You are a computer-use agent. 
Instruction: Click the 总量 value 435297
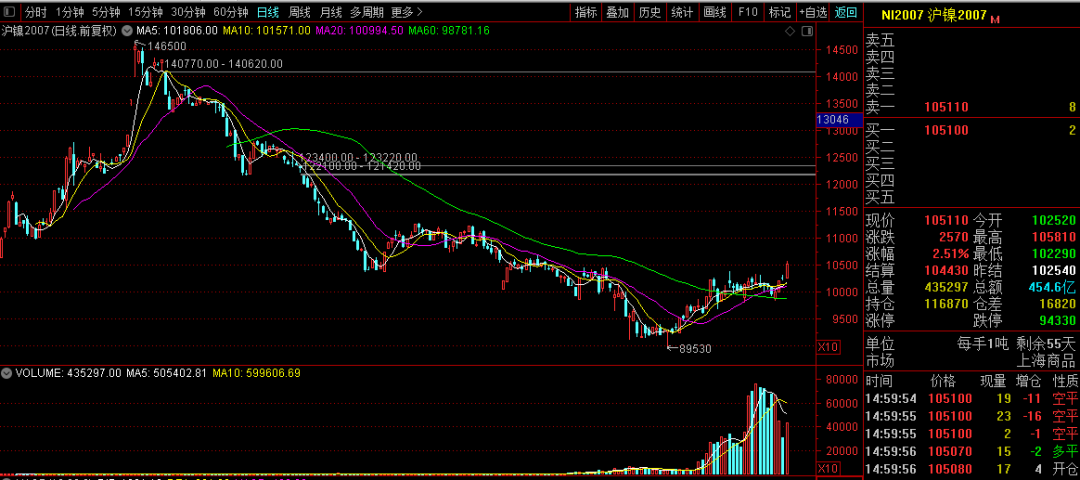[946, 288]
